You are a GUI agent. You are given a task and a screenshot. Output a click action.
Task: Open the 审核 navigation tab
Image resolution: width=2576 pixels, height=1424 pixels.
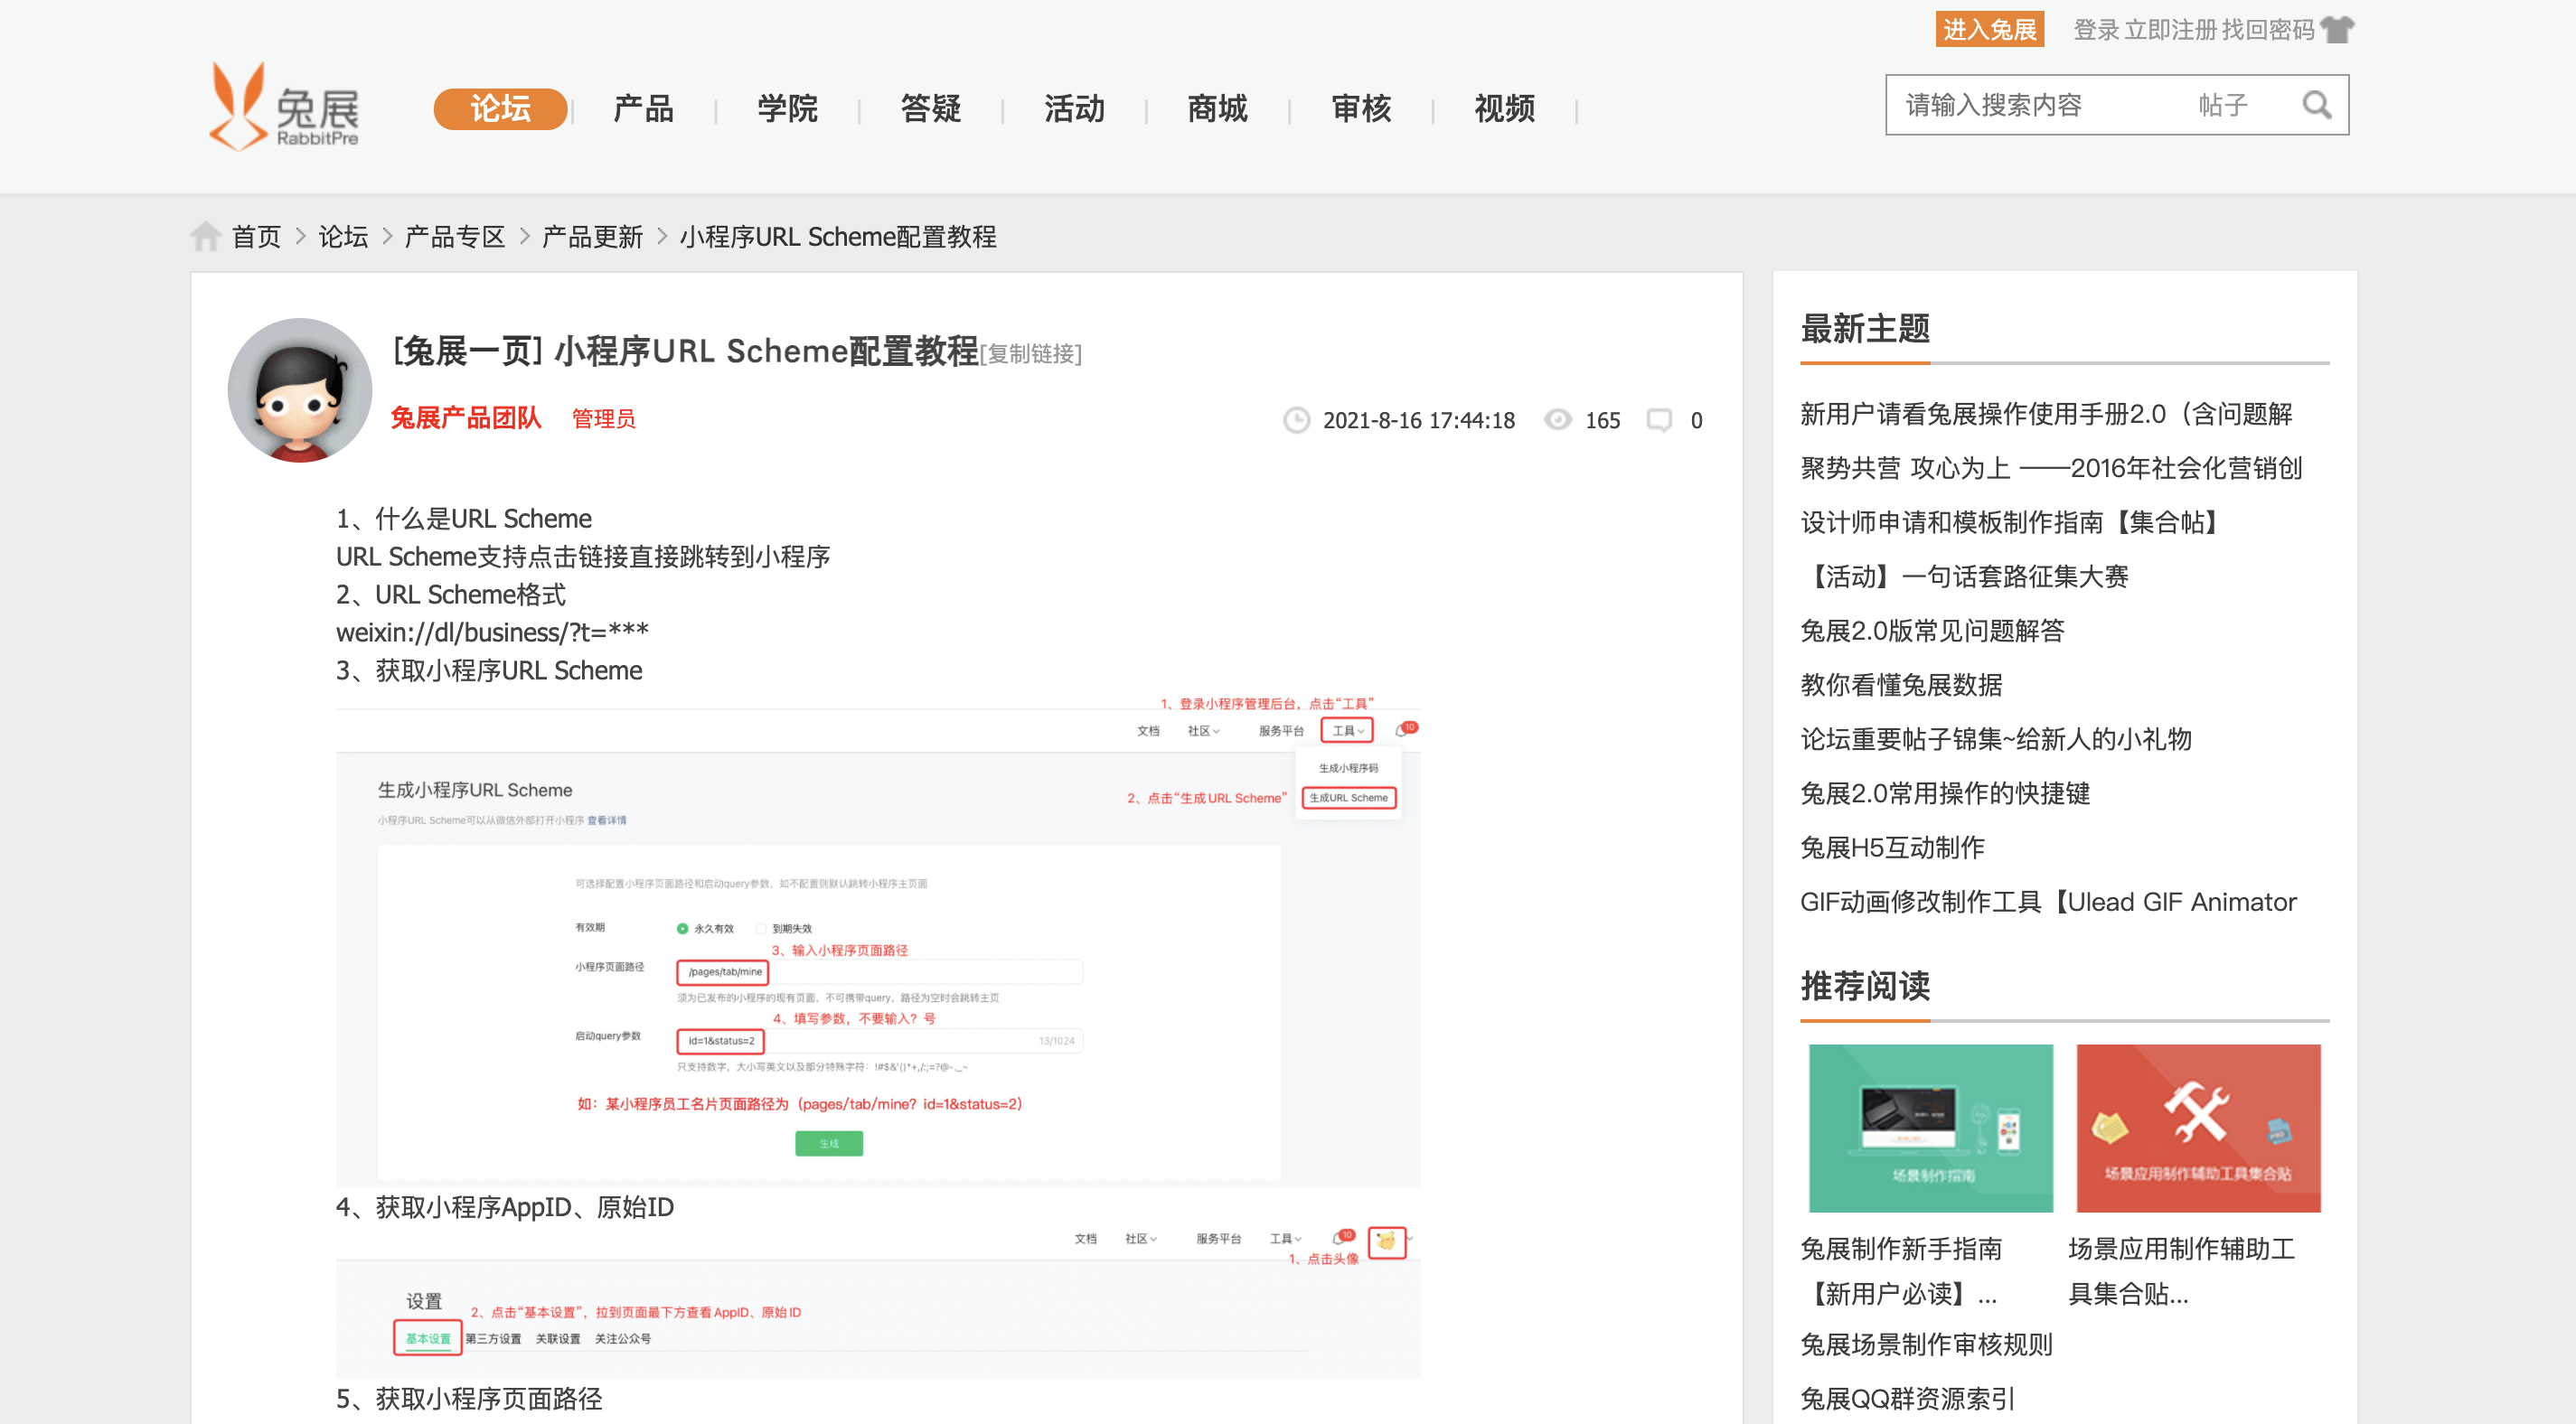[x=1361, y=108]
